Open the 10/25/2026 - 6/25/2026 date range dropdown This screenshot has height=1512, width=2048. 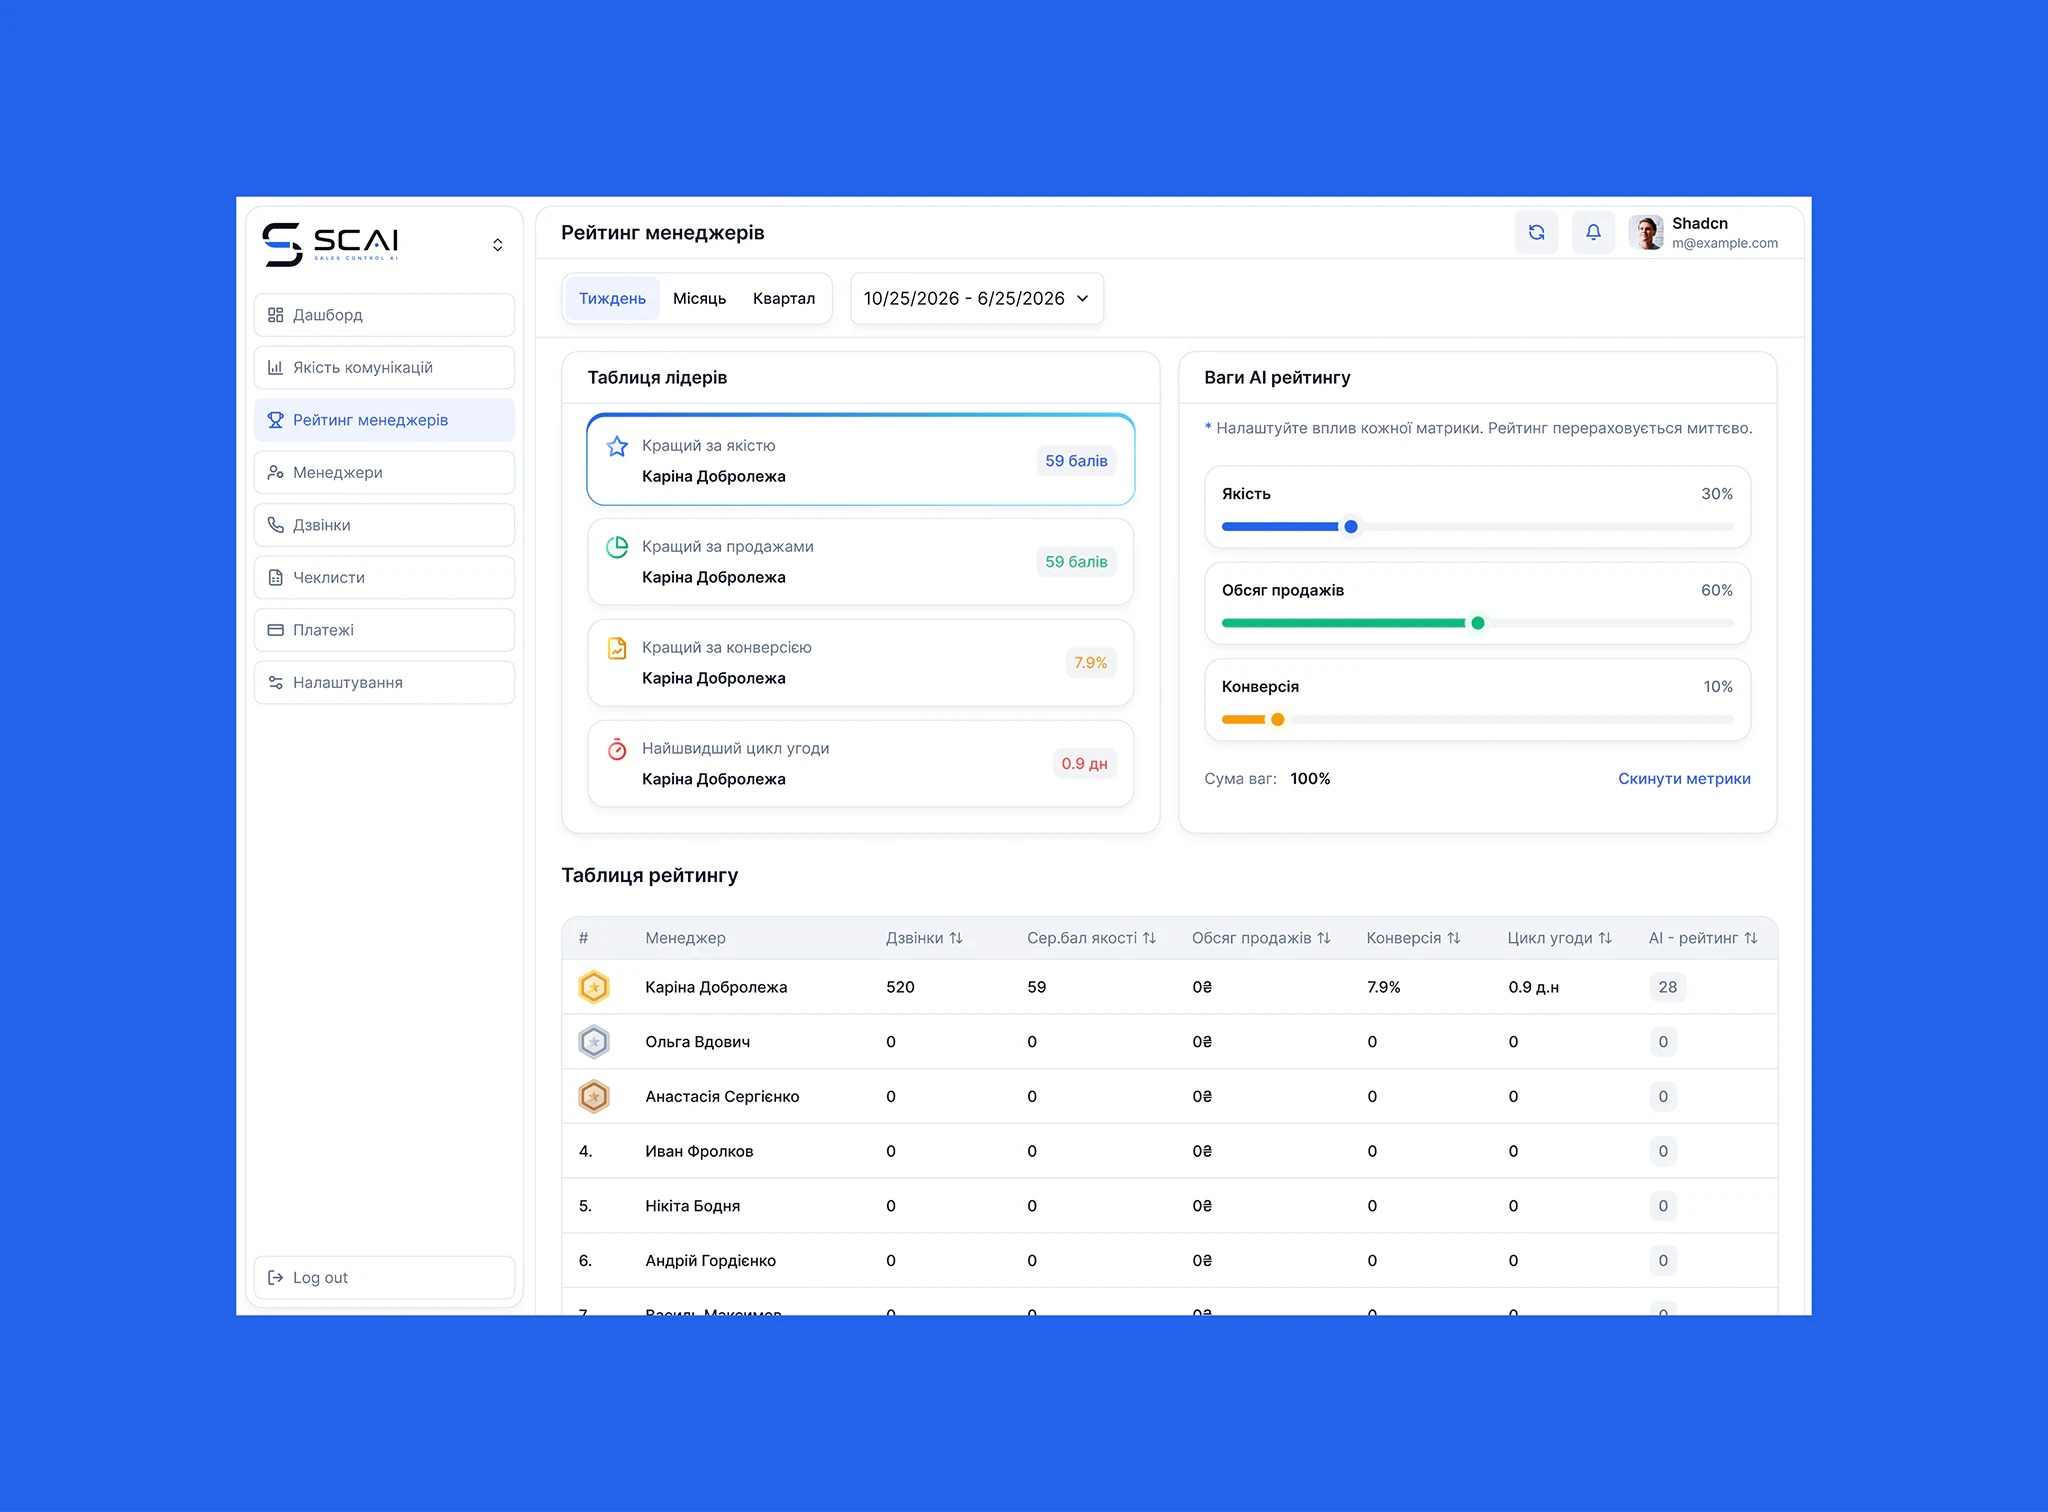977,299
